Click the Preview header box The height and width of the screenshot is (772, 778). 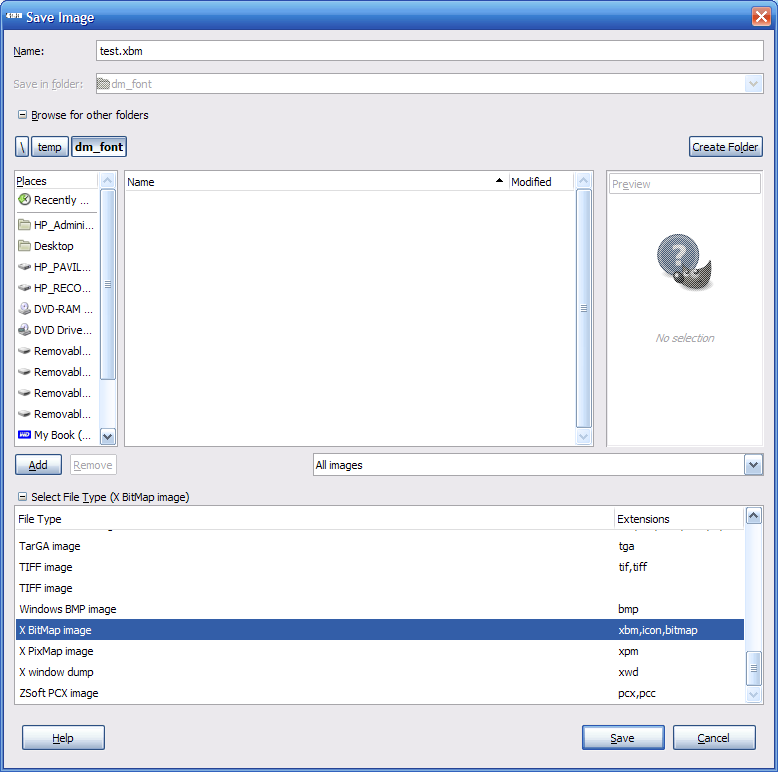tap(685, 184)
